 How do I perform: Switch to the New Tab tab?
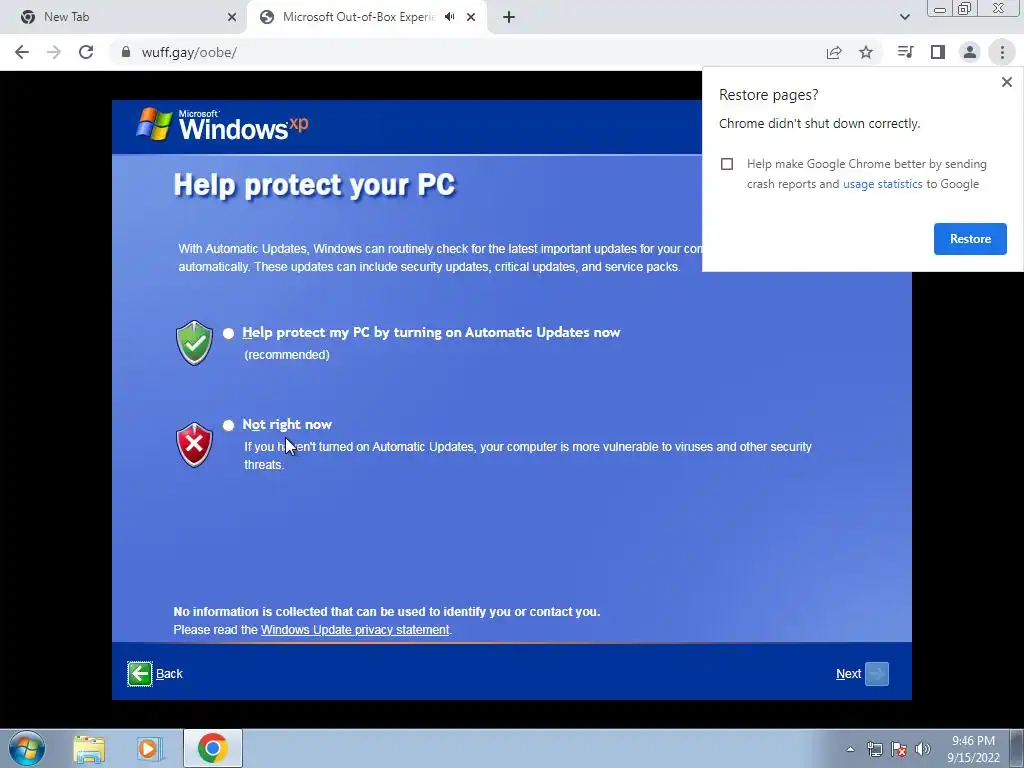coord(123,17)
